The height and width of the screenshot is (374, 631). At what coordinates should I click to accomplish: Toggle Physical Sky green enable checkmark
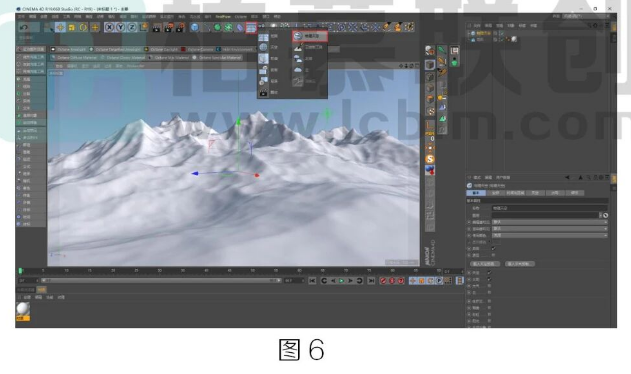[x=502, y=33]
